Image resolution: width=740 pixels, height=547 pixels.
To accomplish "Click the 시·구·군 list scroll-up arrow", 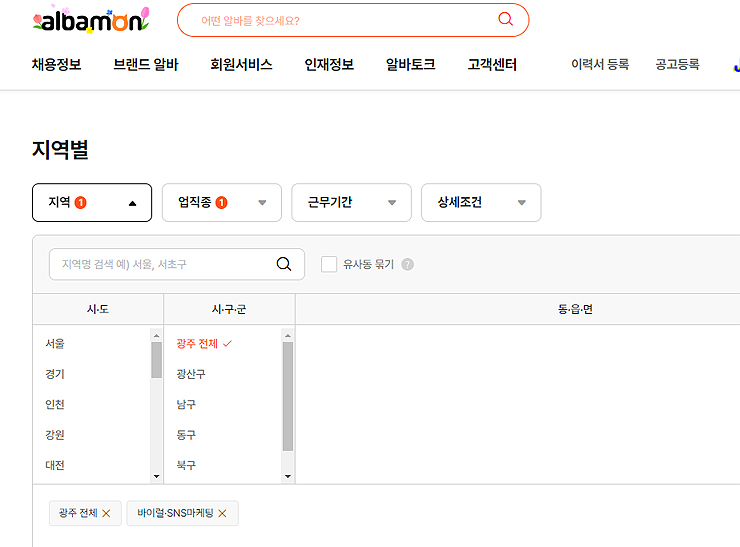I will (287, 335).
